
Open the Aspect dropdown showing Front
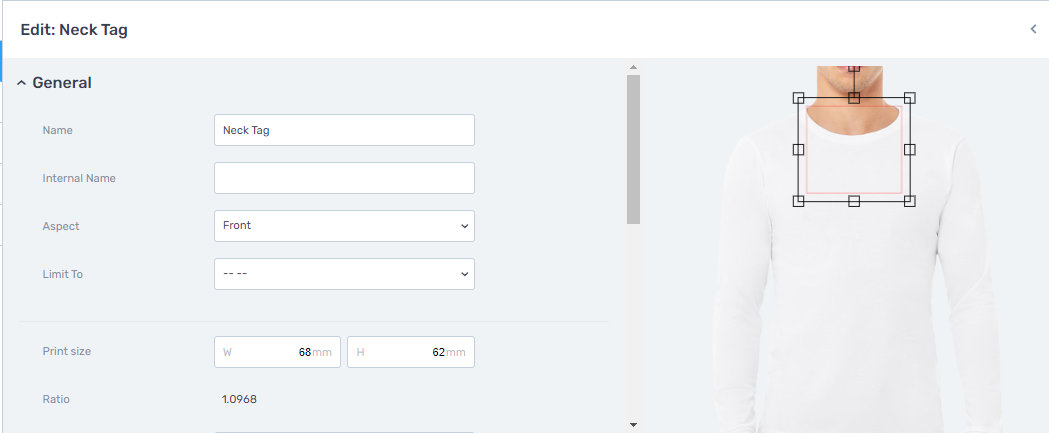345,226
